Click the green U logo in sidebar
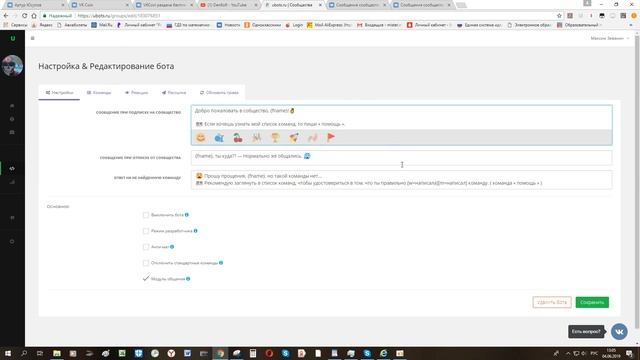The width and height of the screenshot is (640, 360). click(13, 38)
